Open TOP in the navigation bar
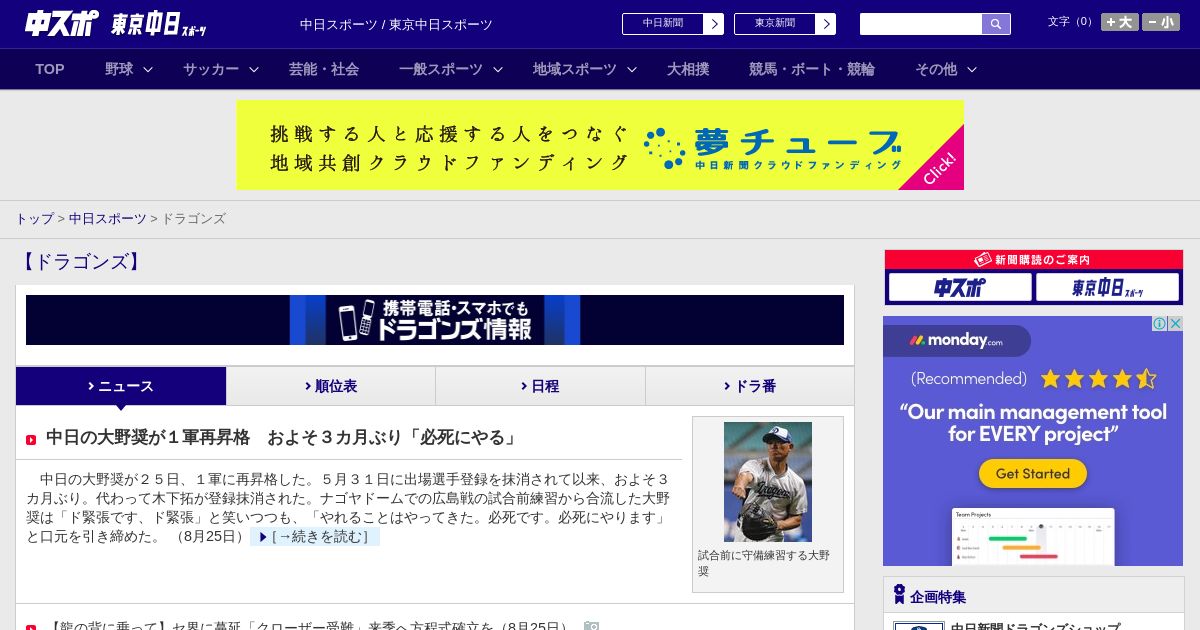This screenshot has width=1200, height=630. pyautogui.click(x=50, y=69)
